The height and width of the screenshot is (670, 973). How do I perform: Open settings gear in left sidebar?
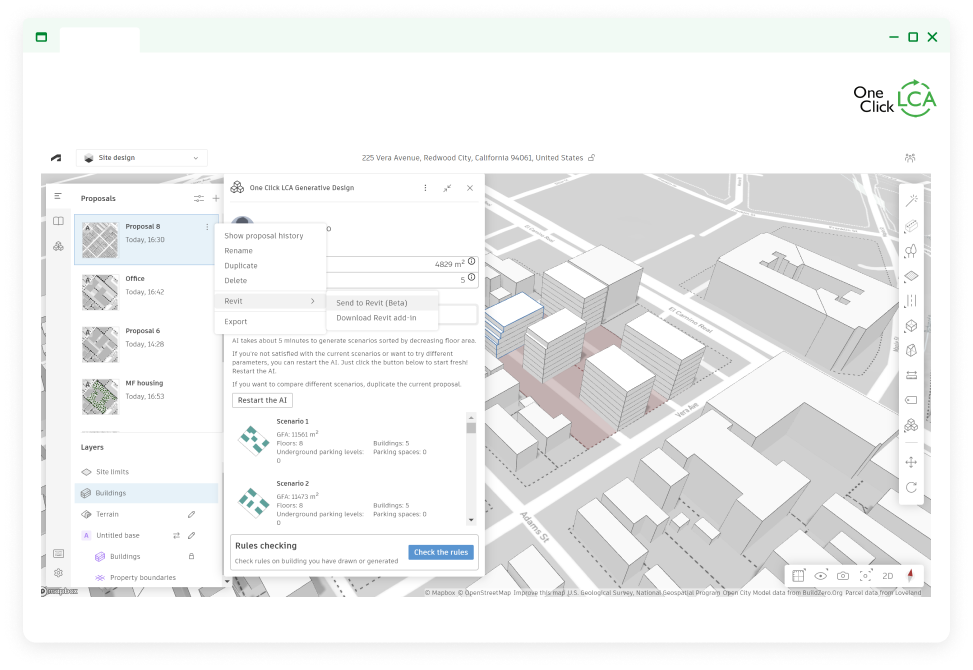tap(58, 573)
